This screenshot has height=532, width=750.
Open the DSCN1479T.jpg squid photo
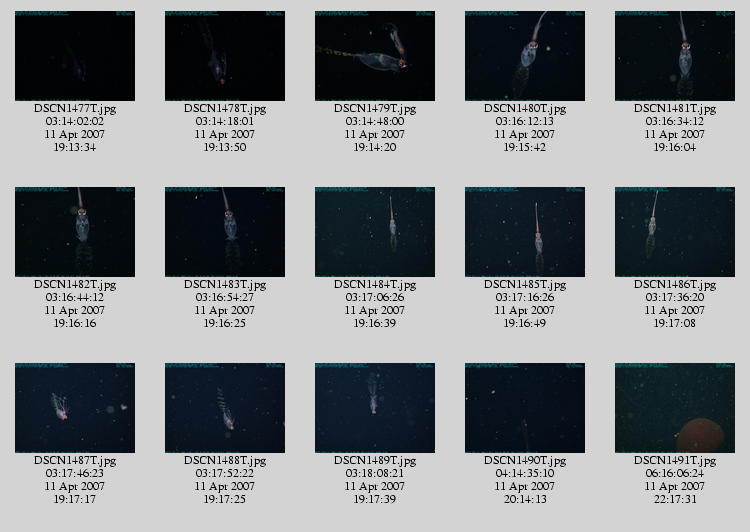(375, 56)
